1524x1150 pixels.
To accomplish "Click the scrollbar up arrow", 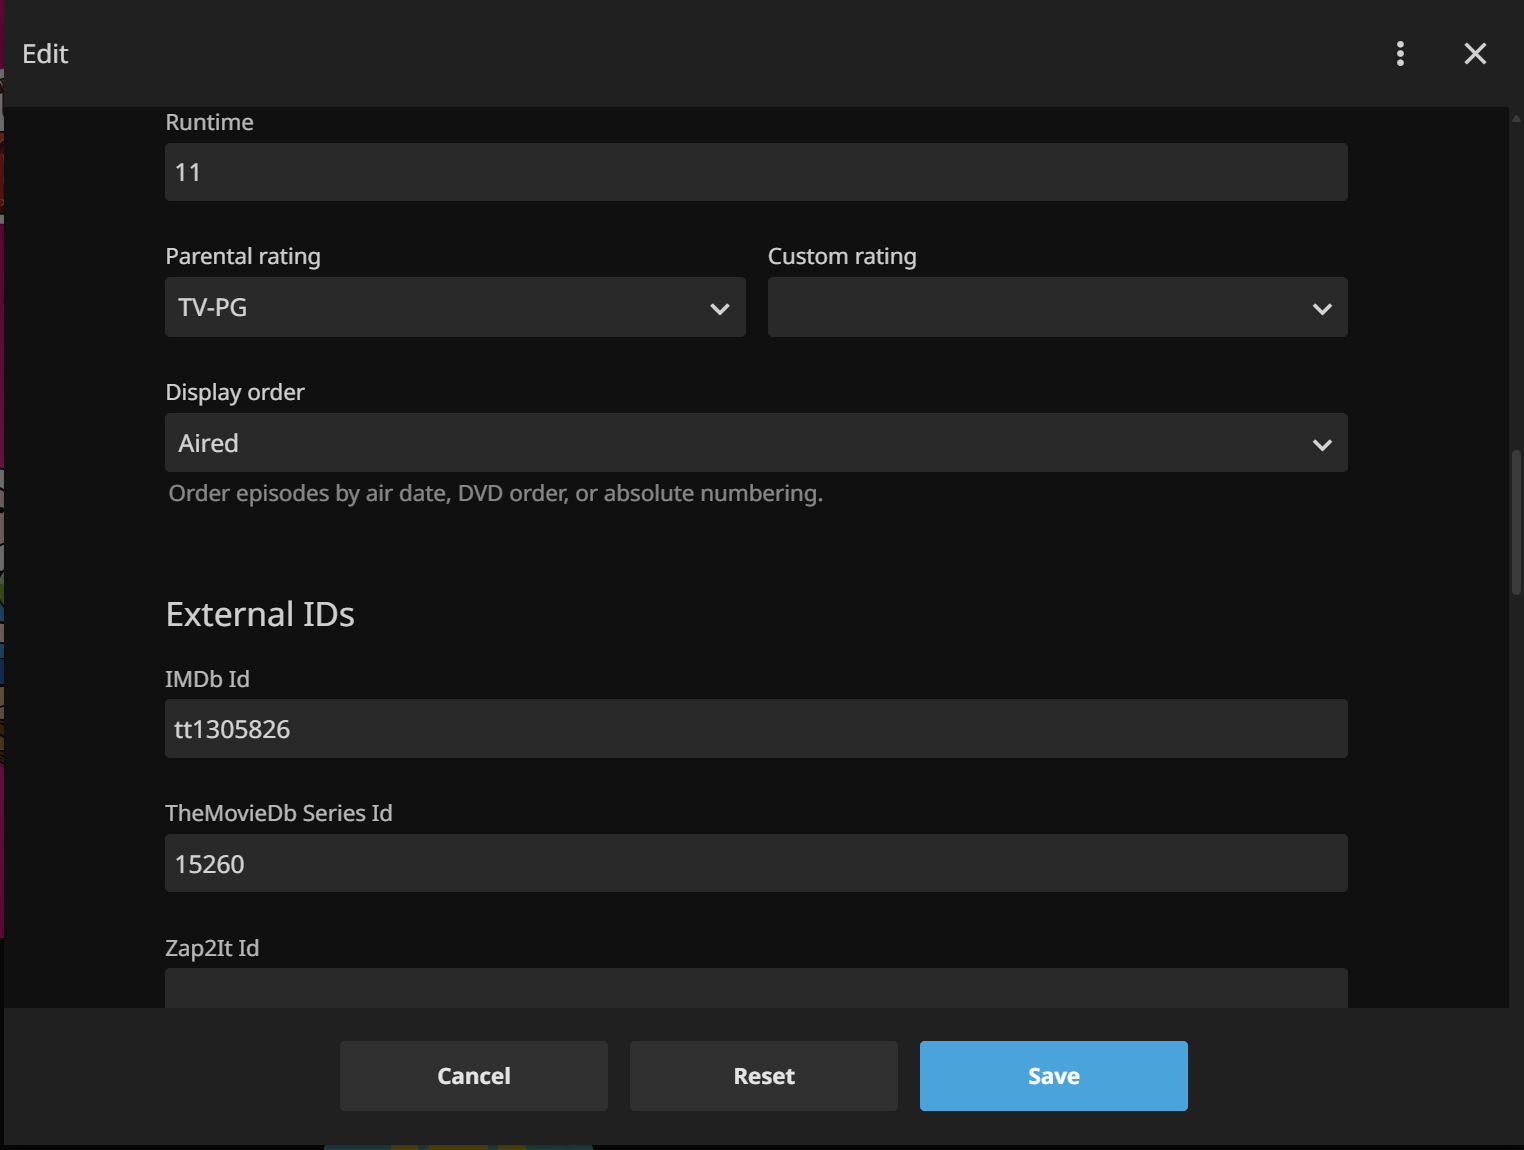I will tap(1516, 116).
